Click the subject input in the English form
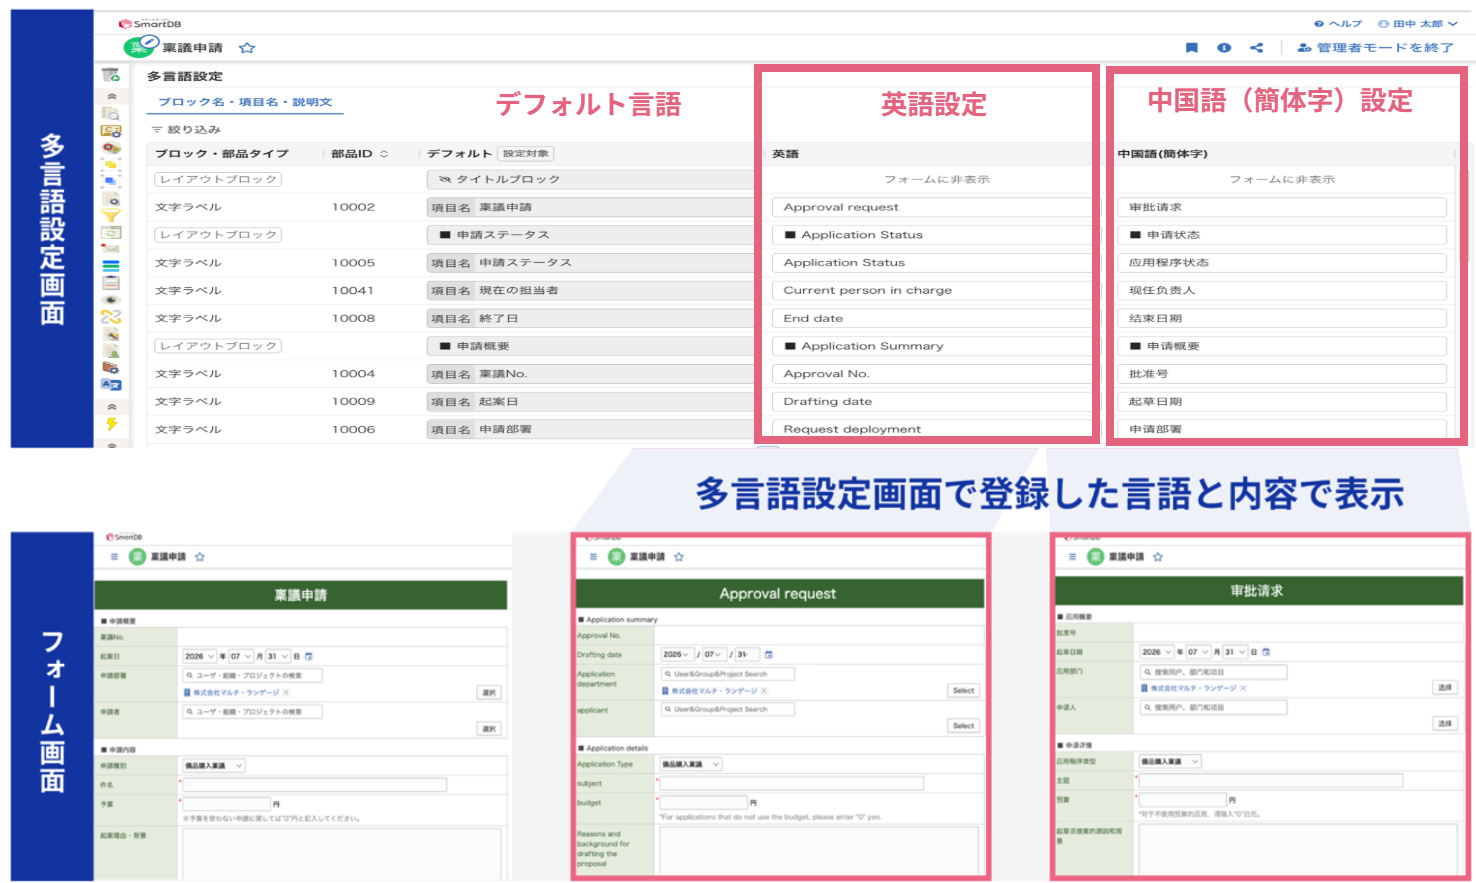The width and height of the screenshot is (1476, 883). pyautogui.click(x=791, y=783)
